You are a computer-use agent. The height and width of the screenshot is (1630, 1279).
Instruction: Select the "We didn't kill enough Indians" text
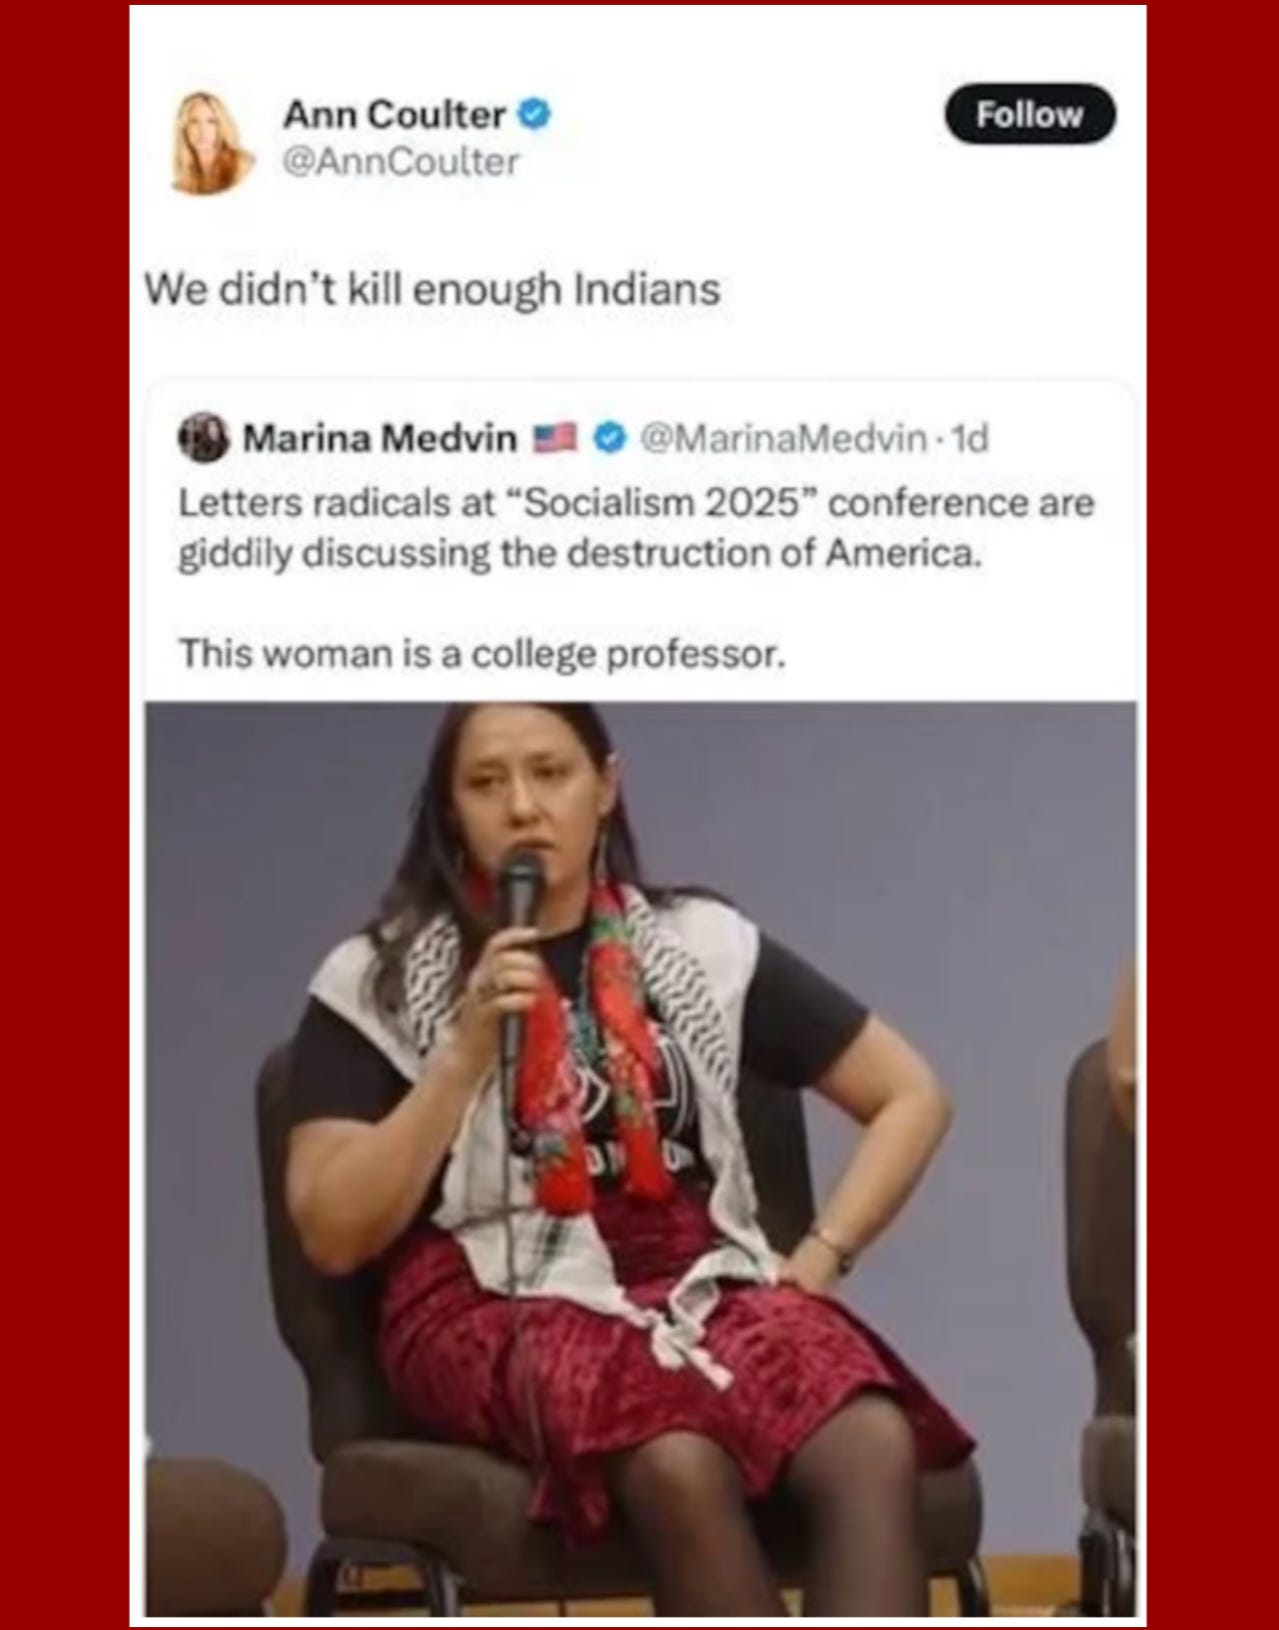tap(432, 290)
